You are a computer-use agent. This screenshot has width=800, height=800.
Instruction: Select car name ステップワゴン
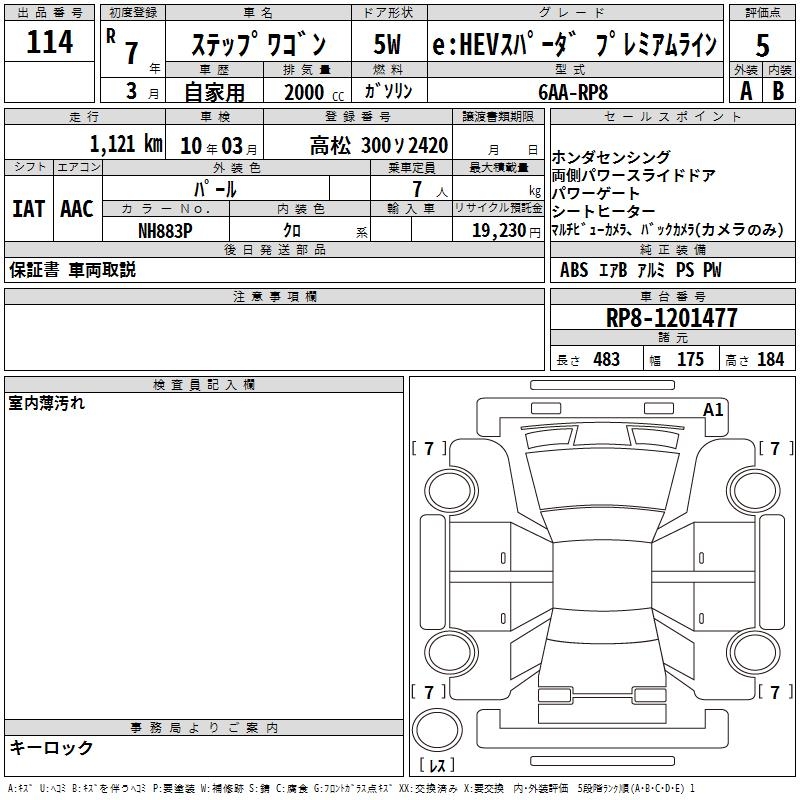[x=258, y=44]
